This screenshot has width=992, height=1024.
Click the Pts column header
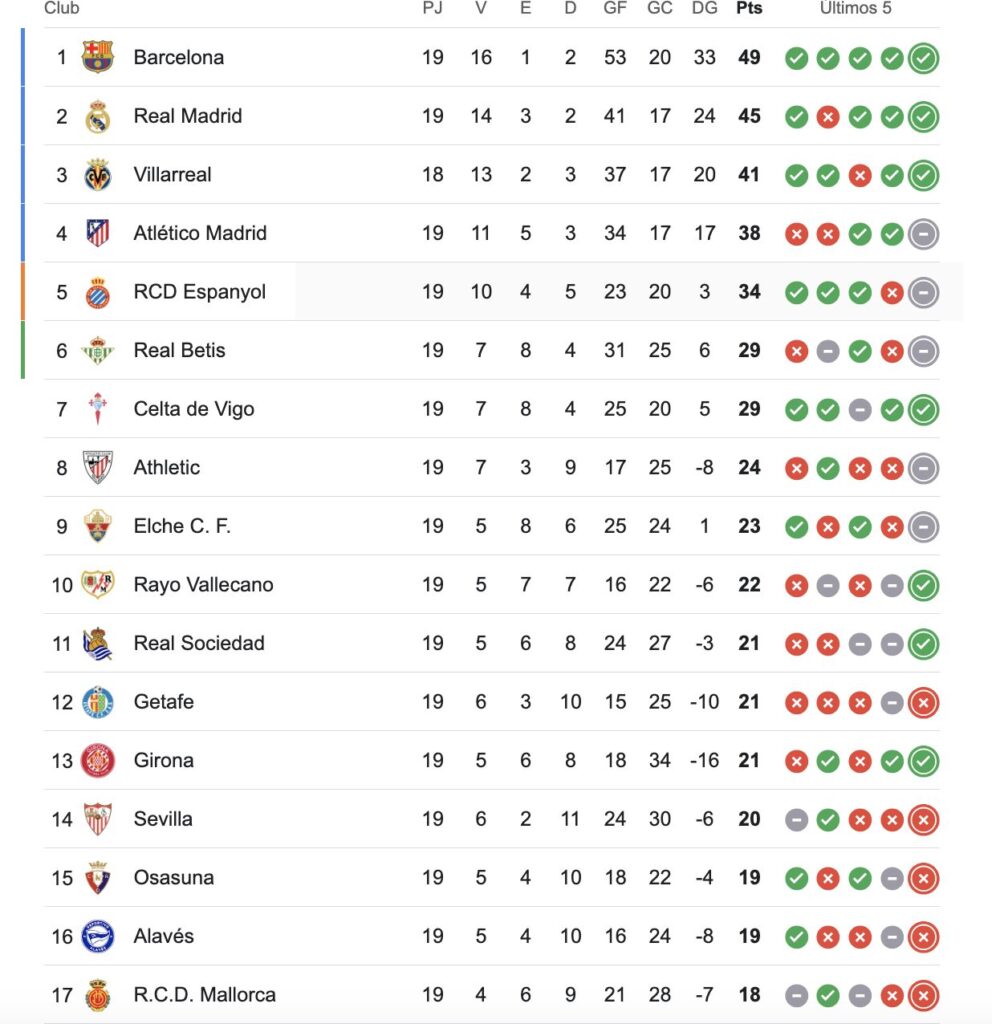pyautogui.click(x=748, y=8)
